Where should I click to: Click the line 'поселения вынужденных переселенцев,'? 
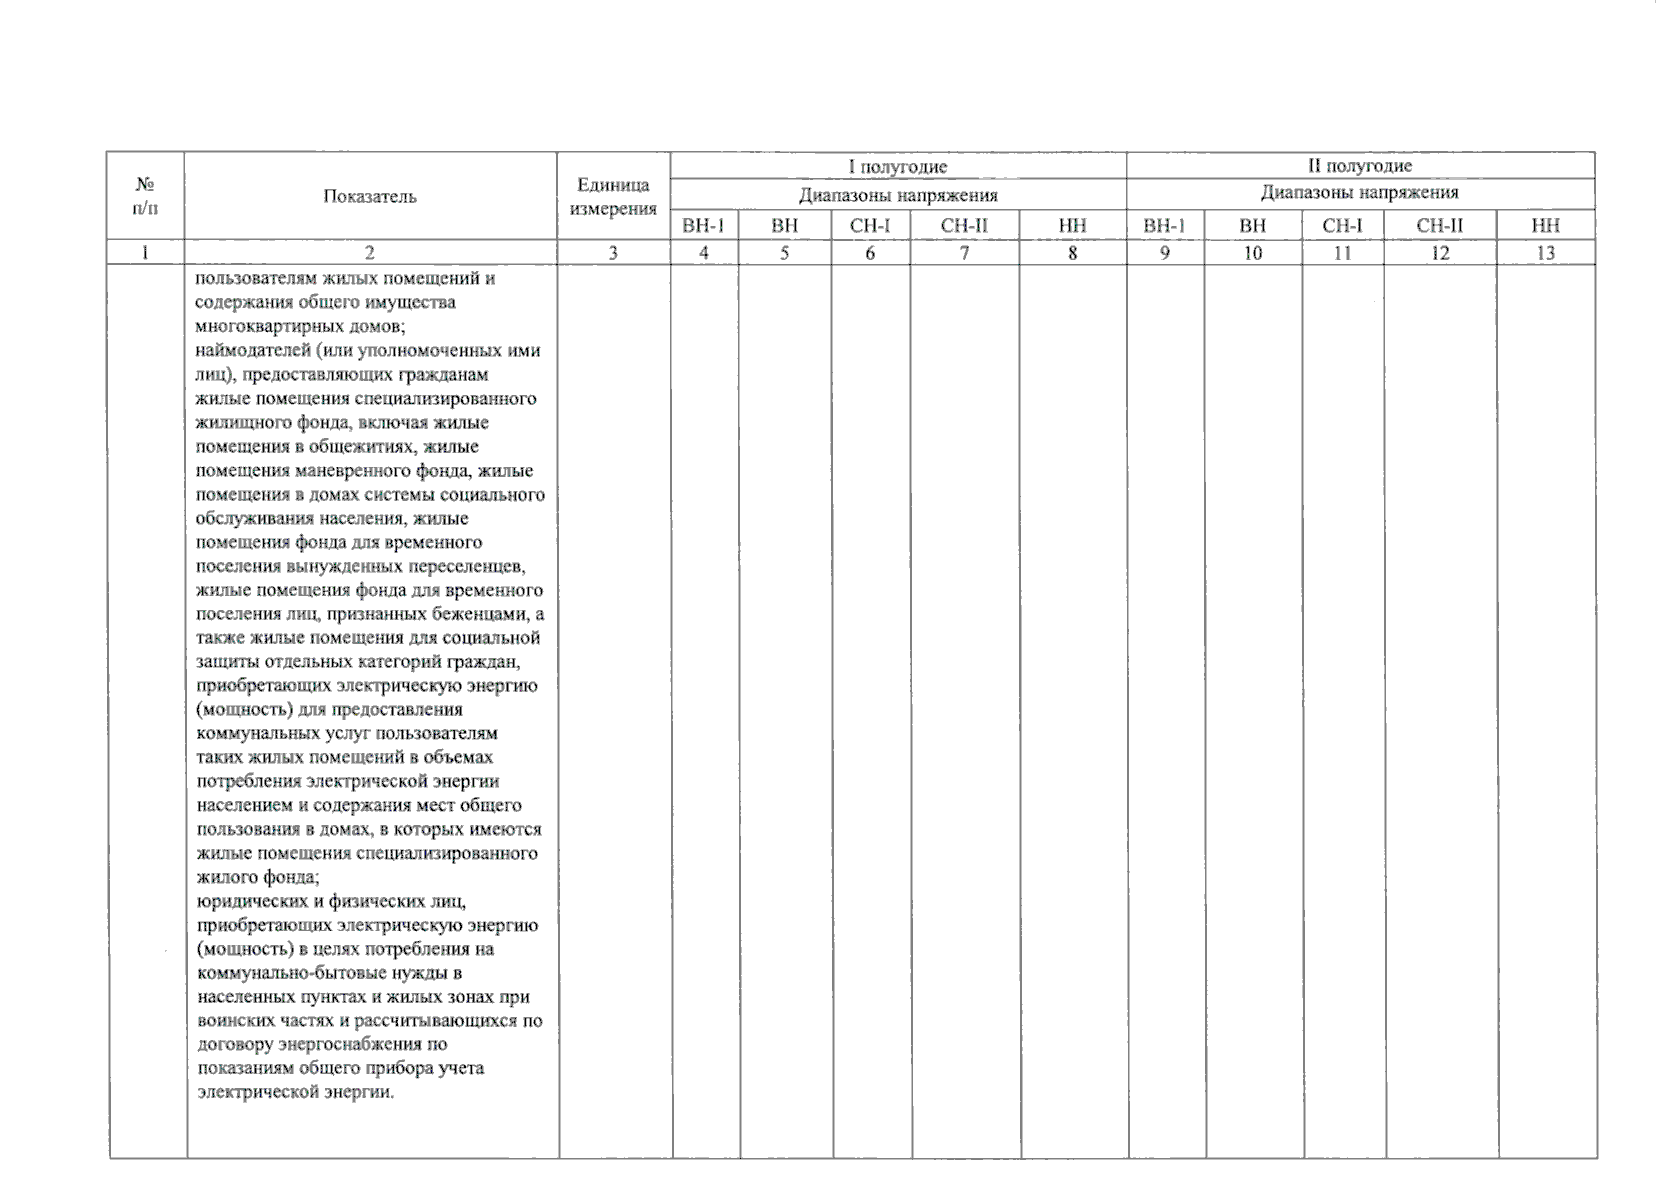(x=361, y=566)
